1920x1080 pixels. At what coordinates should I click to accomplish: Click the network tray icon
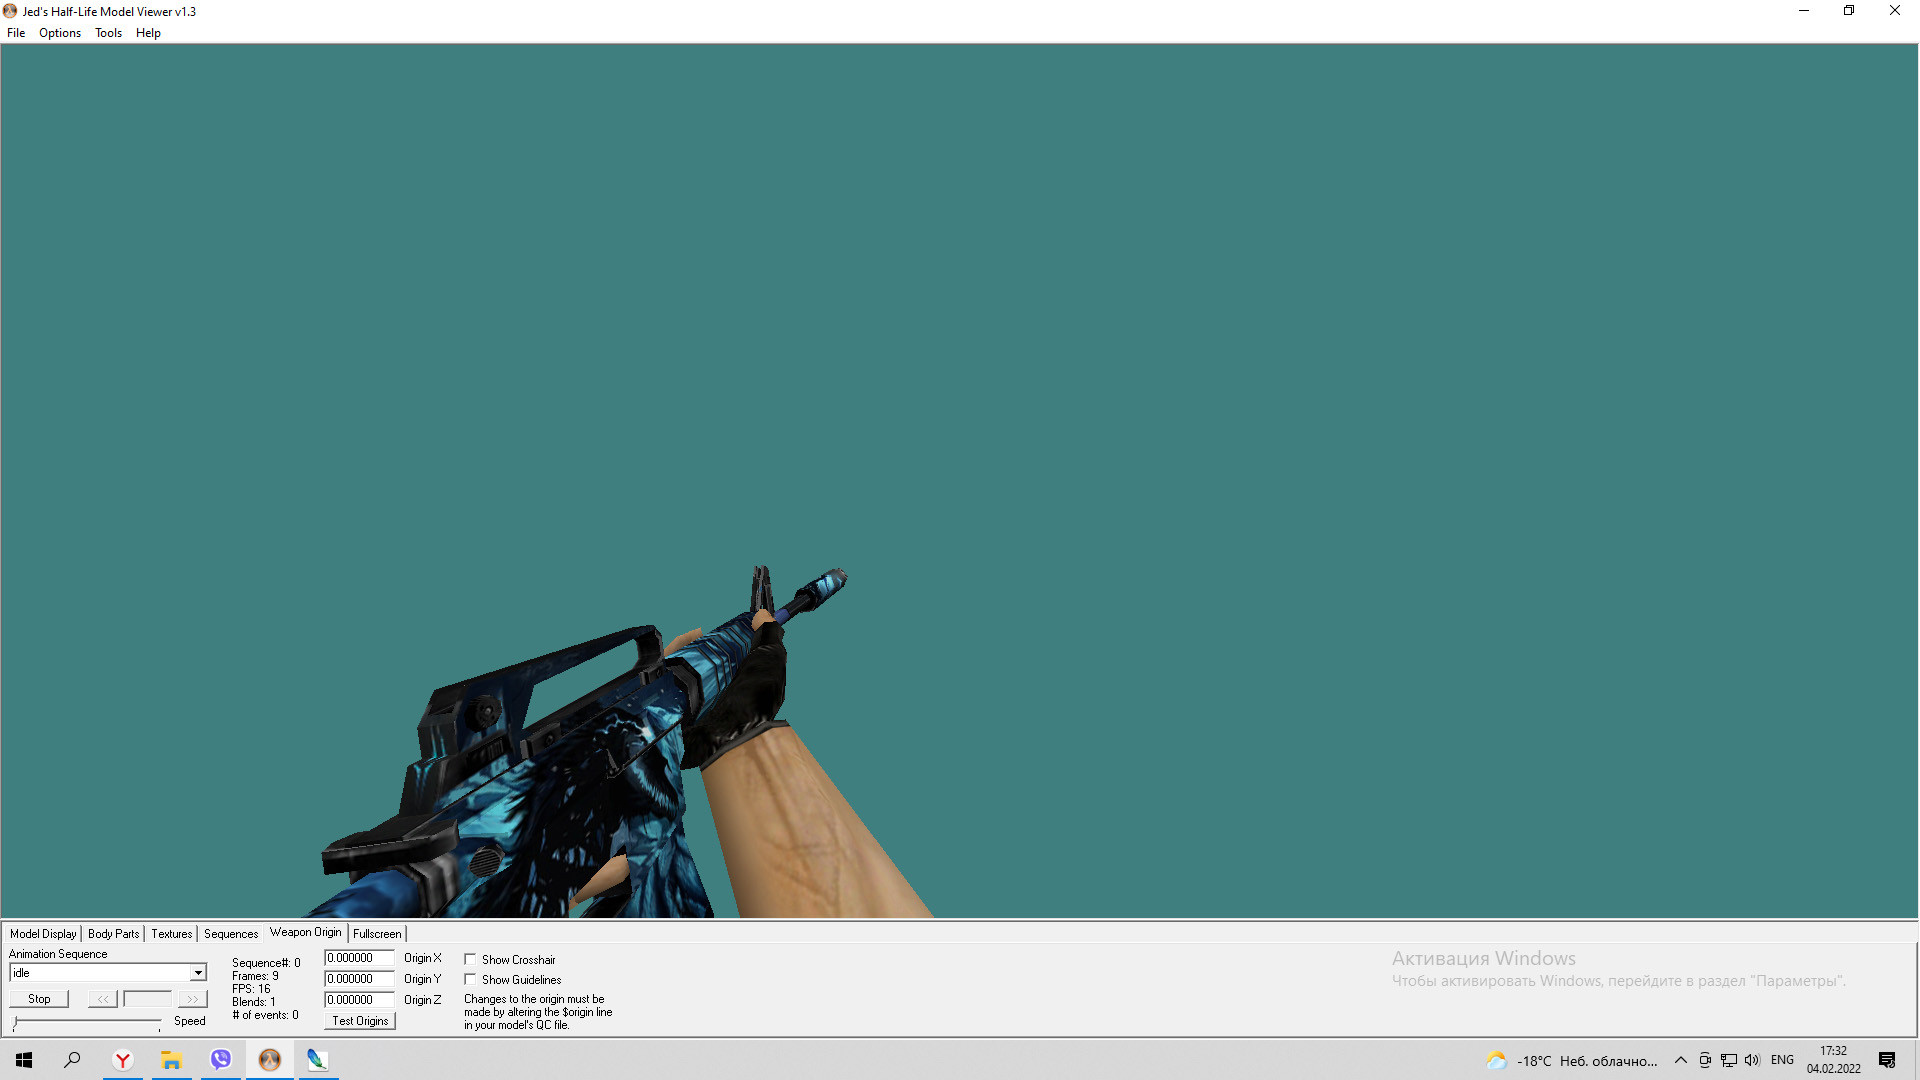tap(1729, 1061)
